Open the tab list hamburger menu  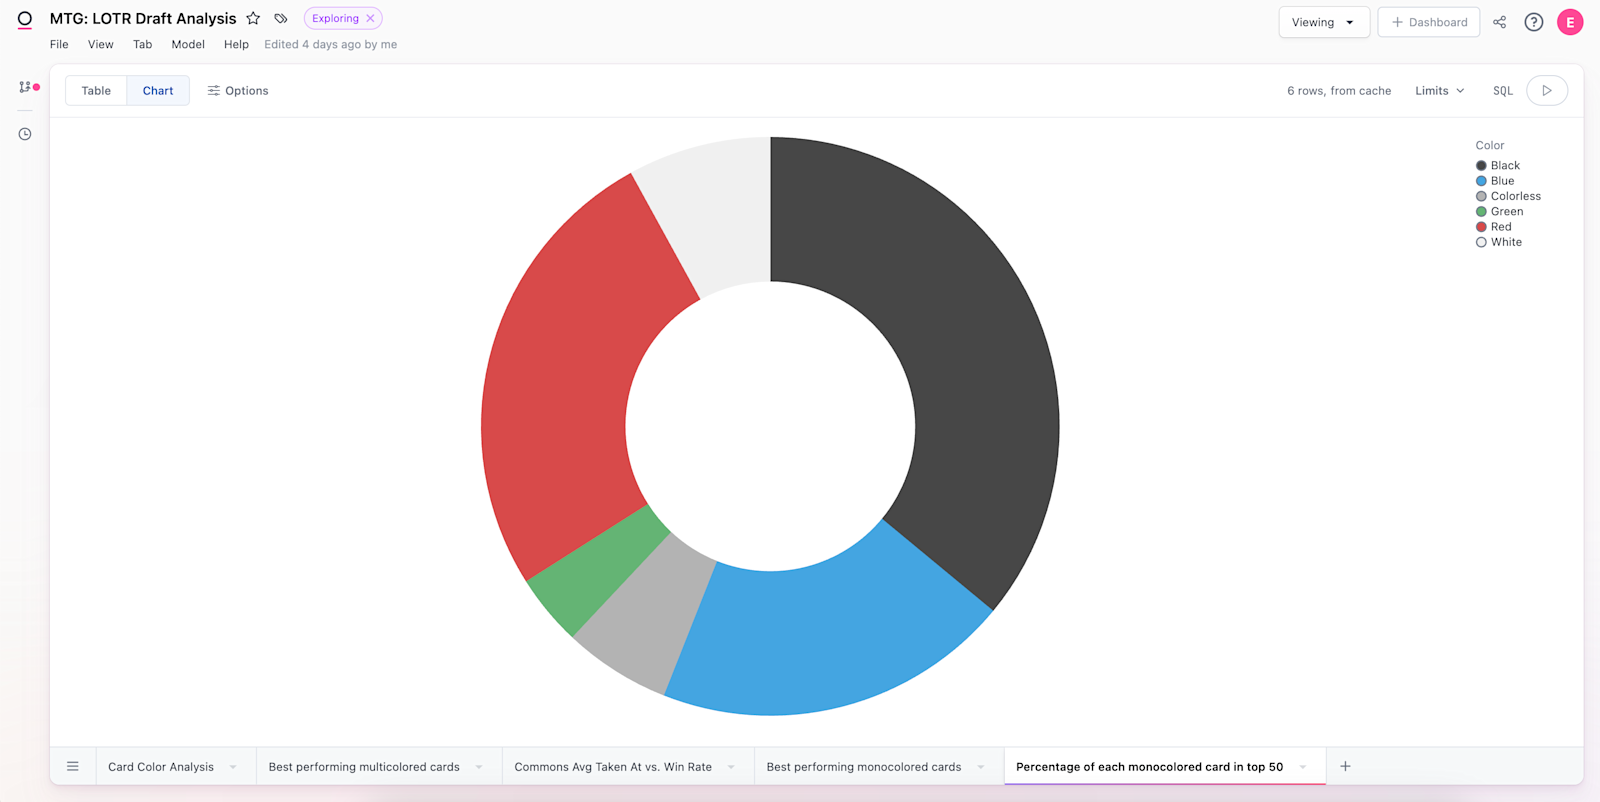tap(73, 766)
